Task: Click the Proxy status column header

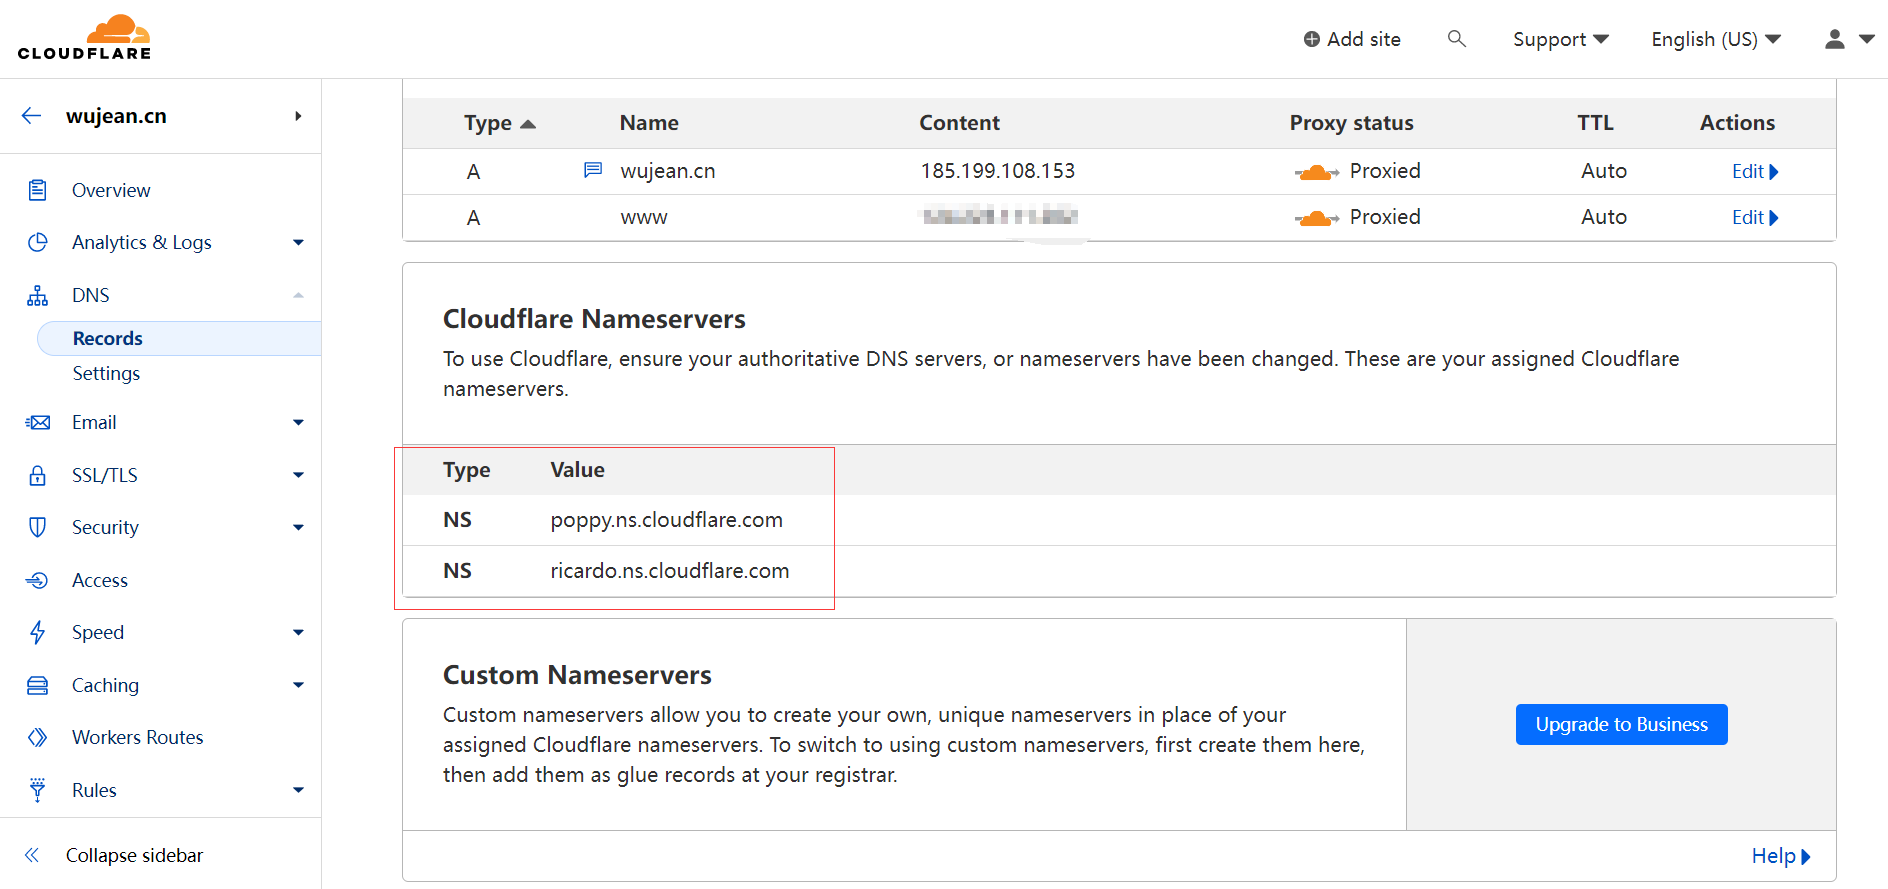Action: click(1351, 123)
